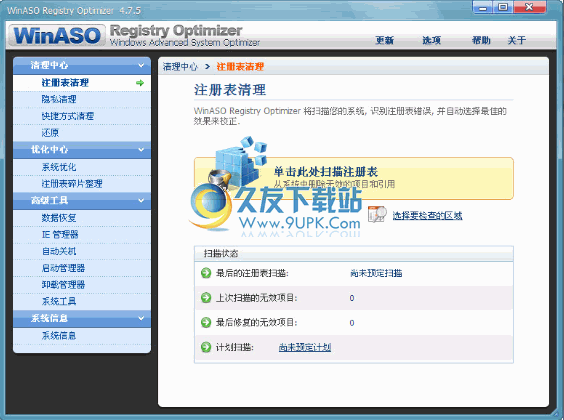Open the 更新 menu
The width and height of the screenshot is (564, 420).
click(x=385, y=40)
